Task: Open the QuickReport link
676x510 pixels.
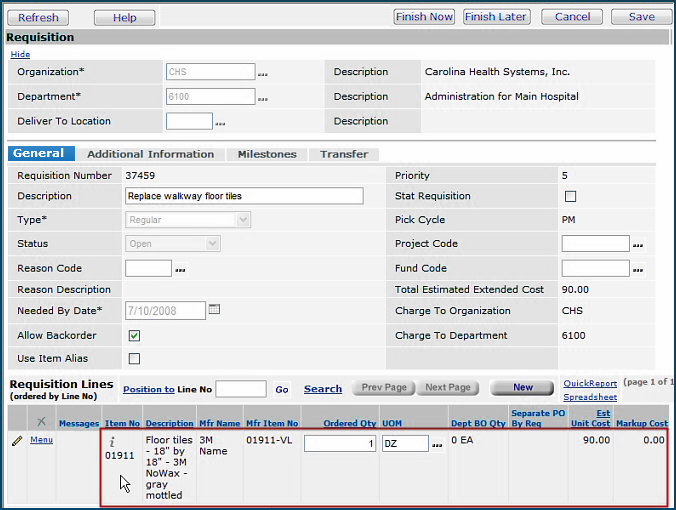Action: tap(589, 382)
